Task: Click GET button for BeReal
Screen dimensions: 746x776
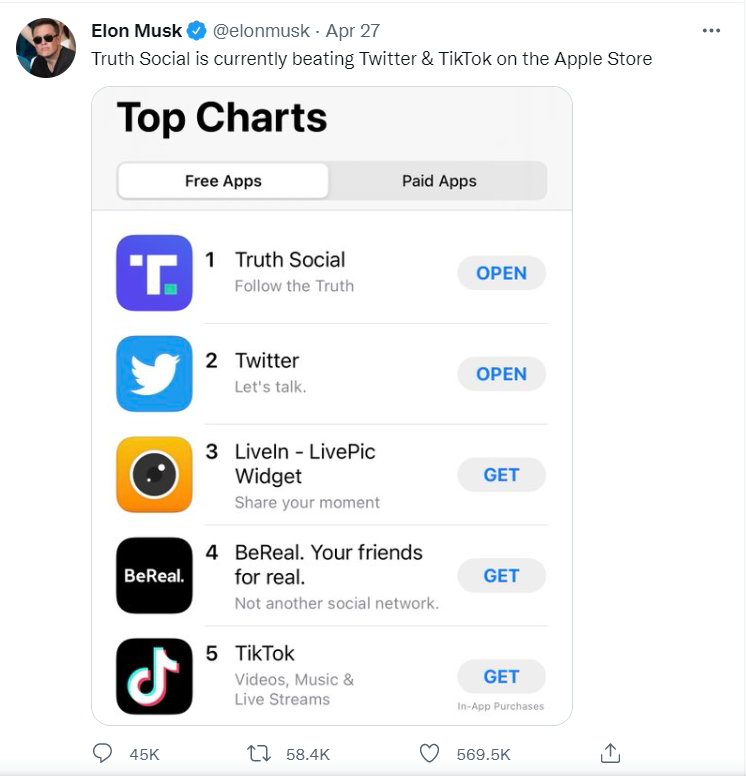Action: pyautogui.click(x=501, y=576)
